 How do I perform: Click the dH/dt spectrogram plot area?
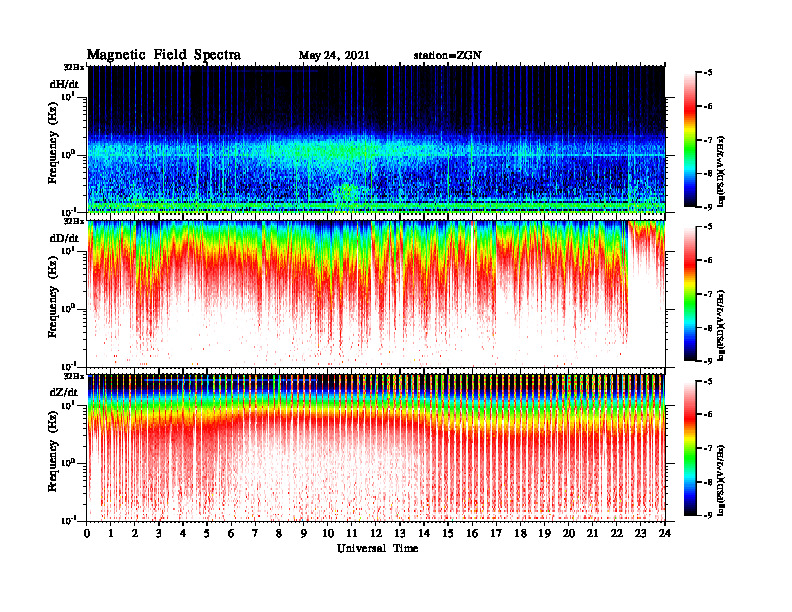376,139
